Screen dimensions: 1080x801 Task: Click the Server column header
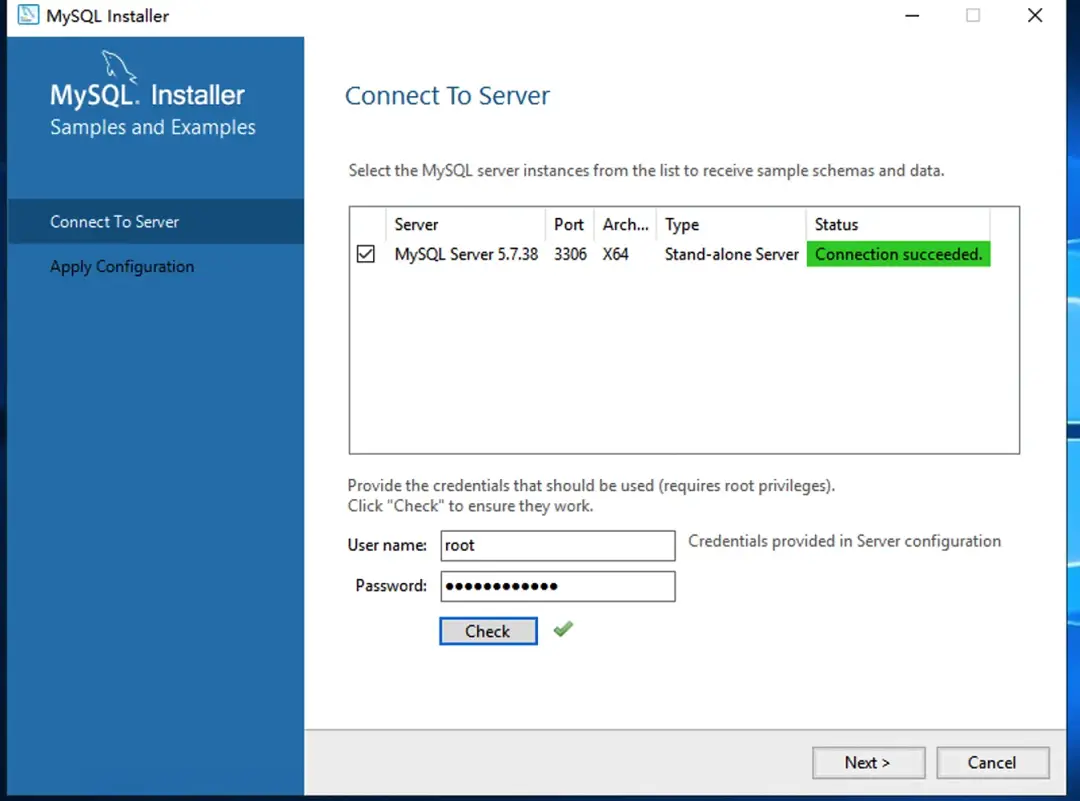416,224
